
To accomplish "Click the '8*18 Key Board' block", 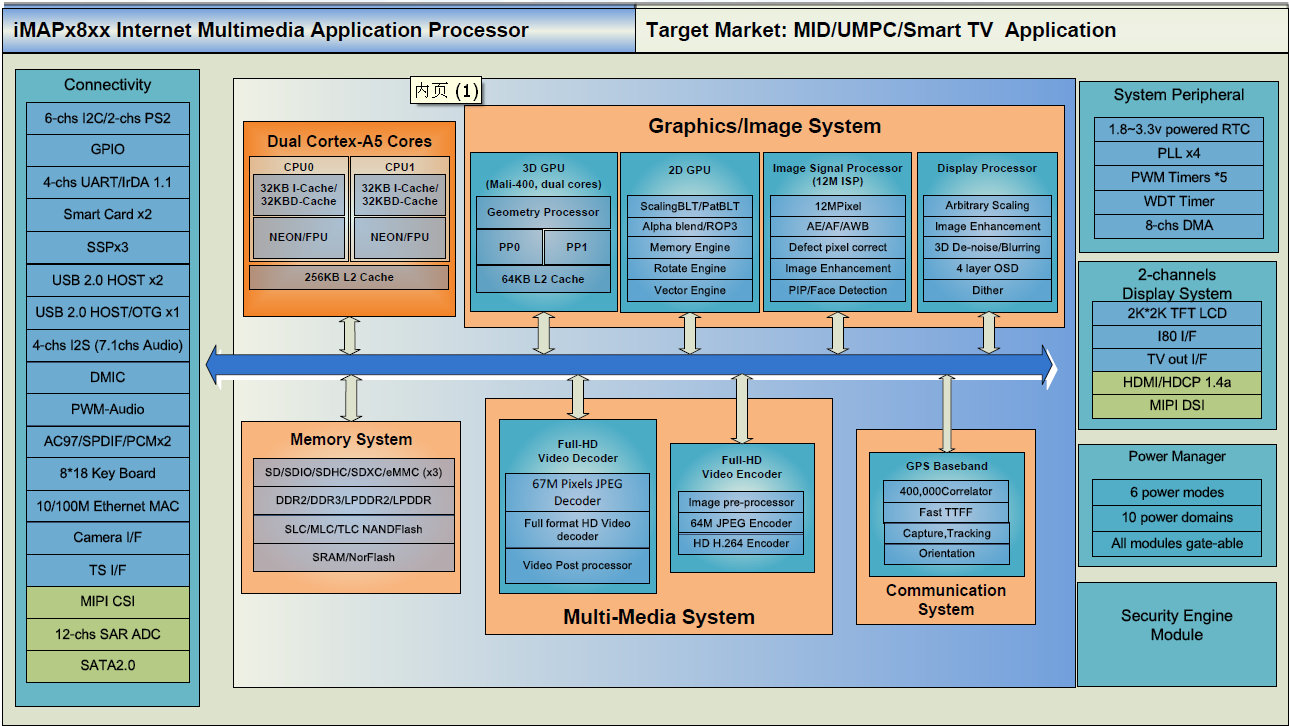I will (x=107, y=473).
